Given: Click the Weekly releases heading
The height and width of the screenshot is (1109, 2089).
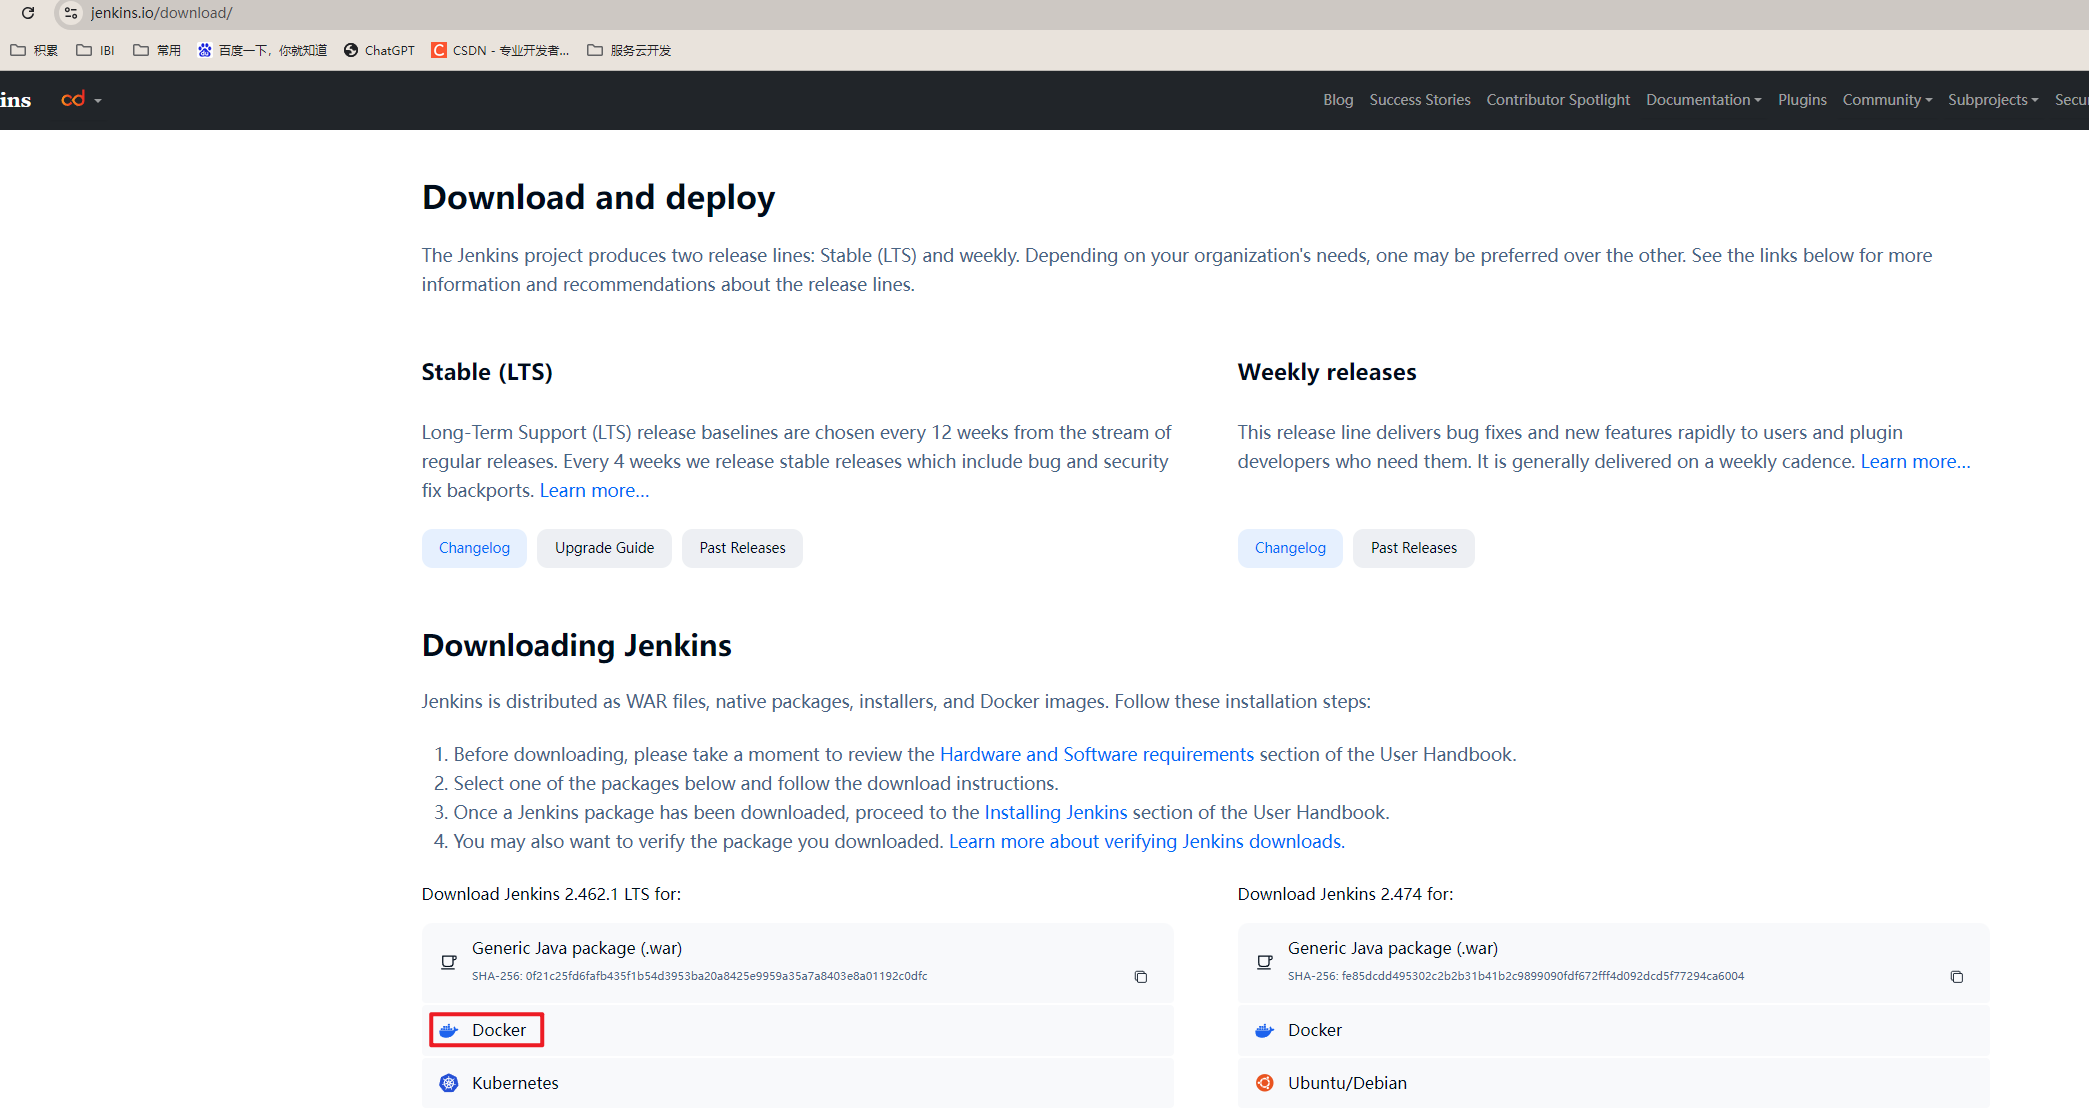Looking at the screenshot, I should tap(1327, 372).
